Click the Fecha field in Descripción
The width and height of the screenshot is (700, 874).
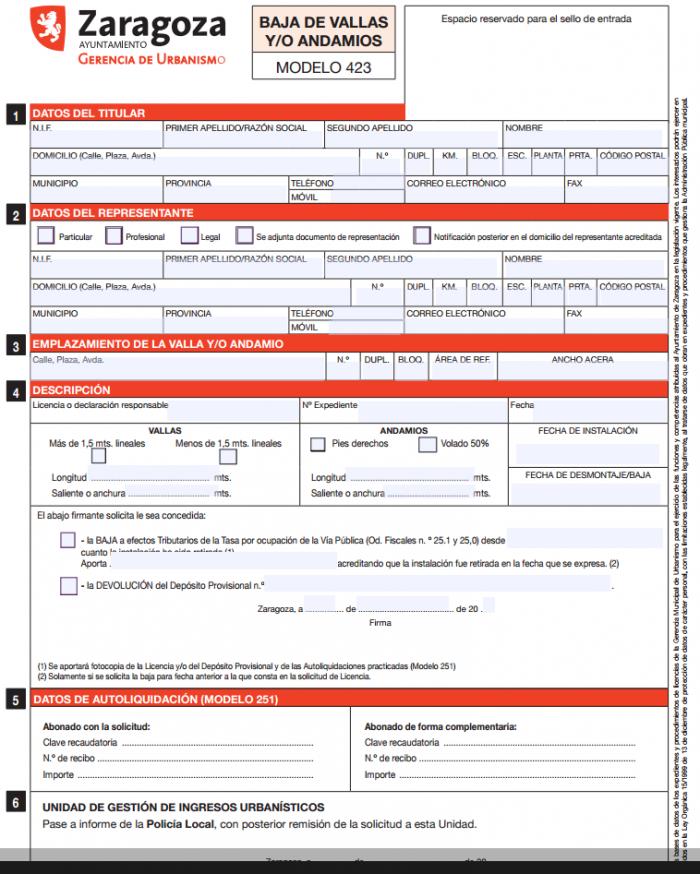[600, 411]
